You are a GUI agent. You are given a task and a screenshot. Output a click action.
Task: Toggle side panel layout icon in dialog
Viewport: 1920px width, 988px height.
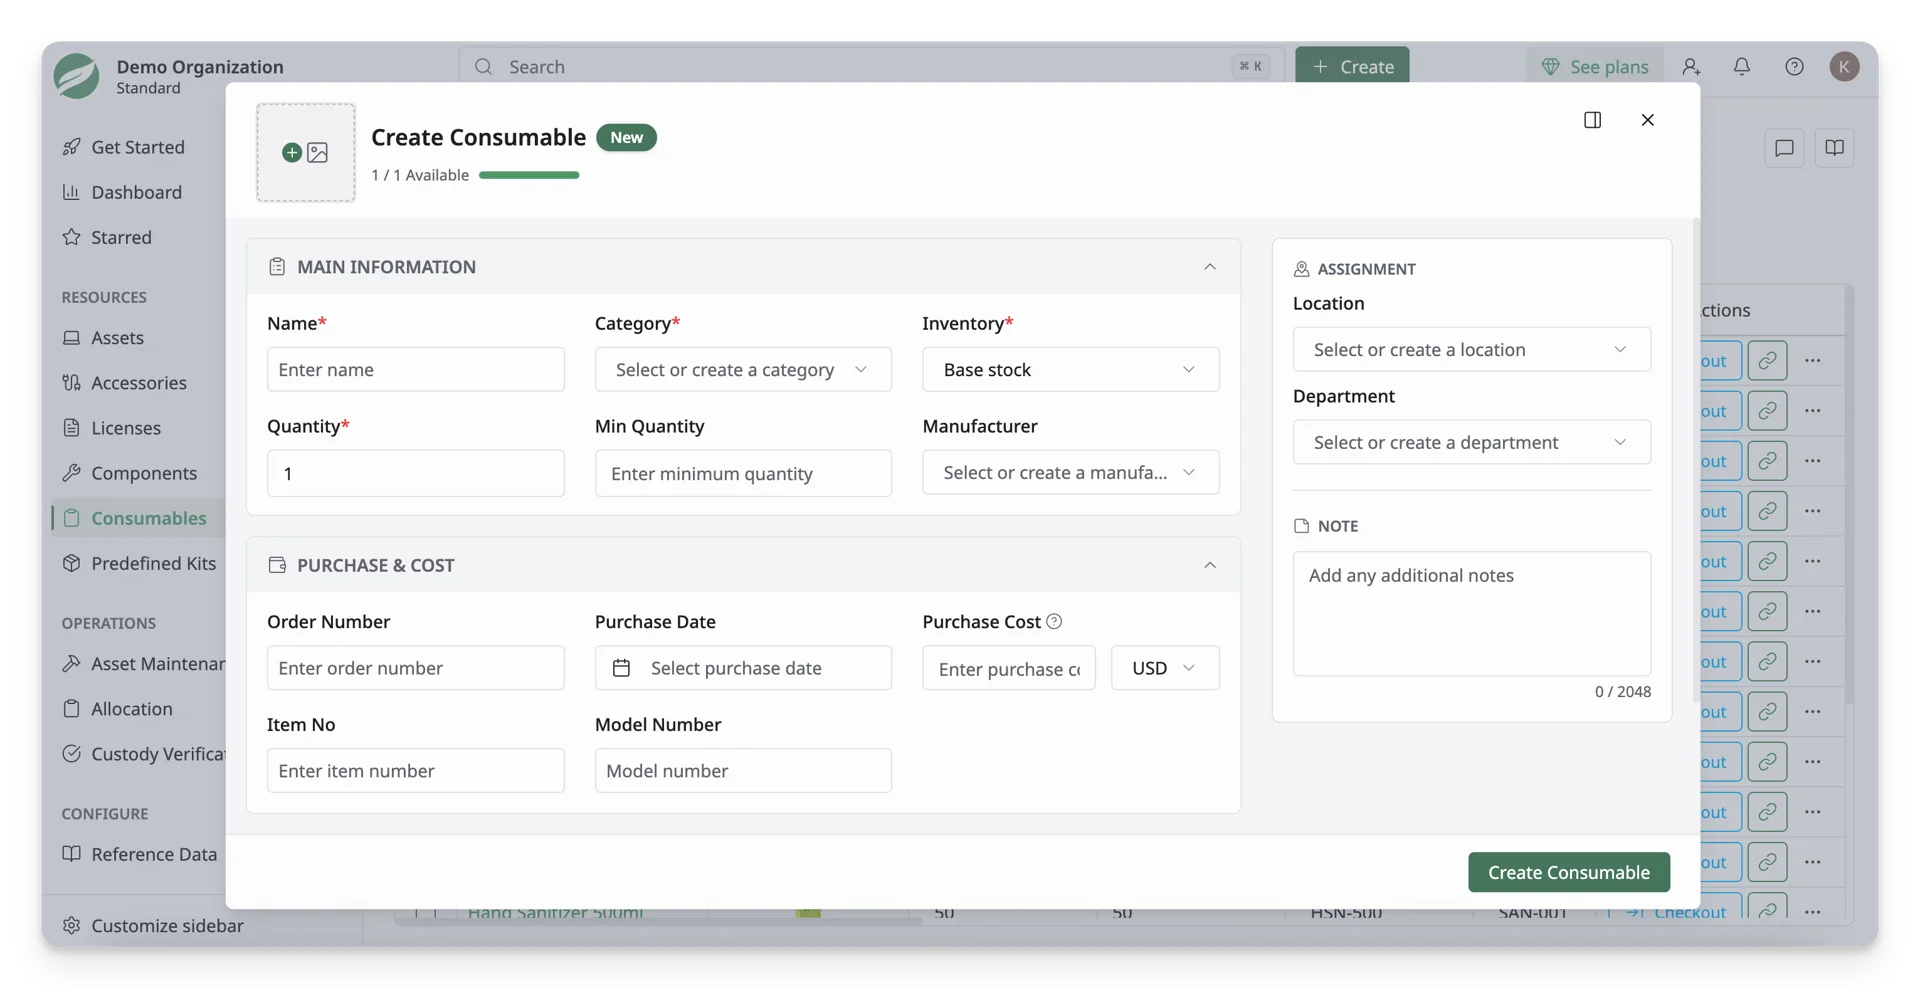[x=1592, y=120]
